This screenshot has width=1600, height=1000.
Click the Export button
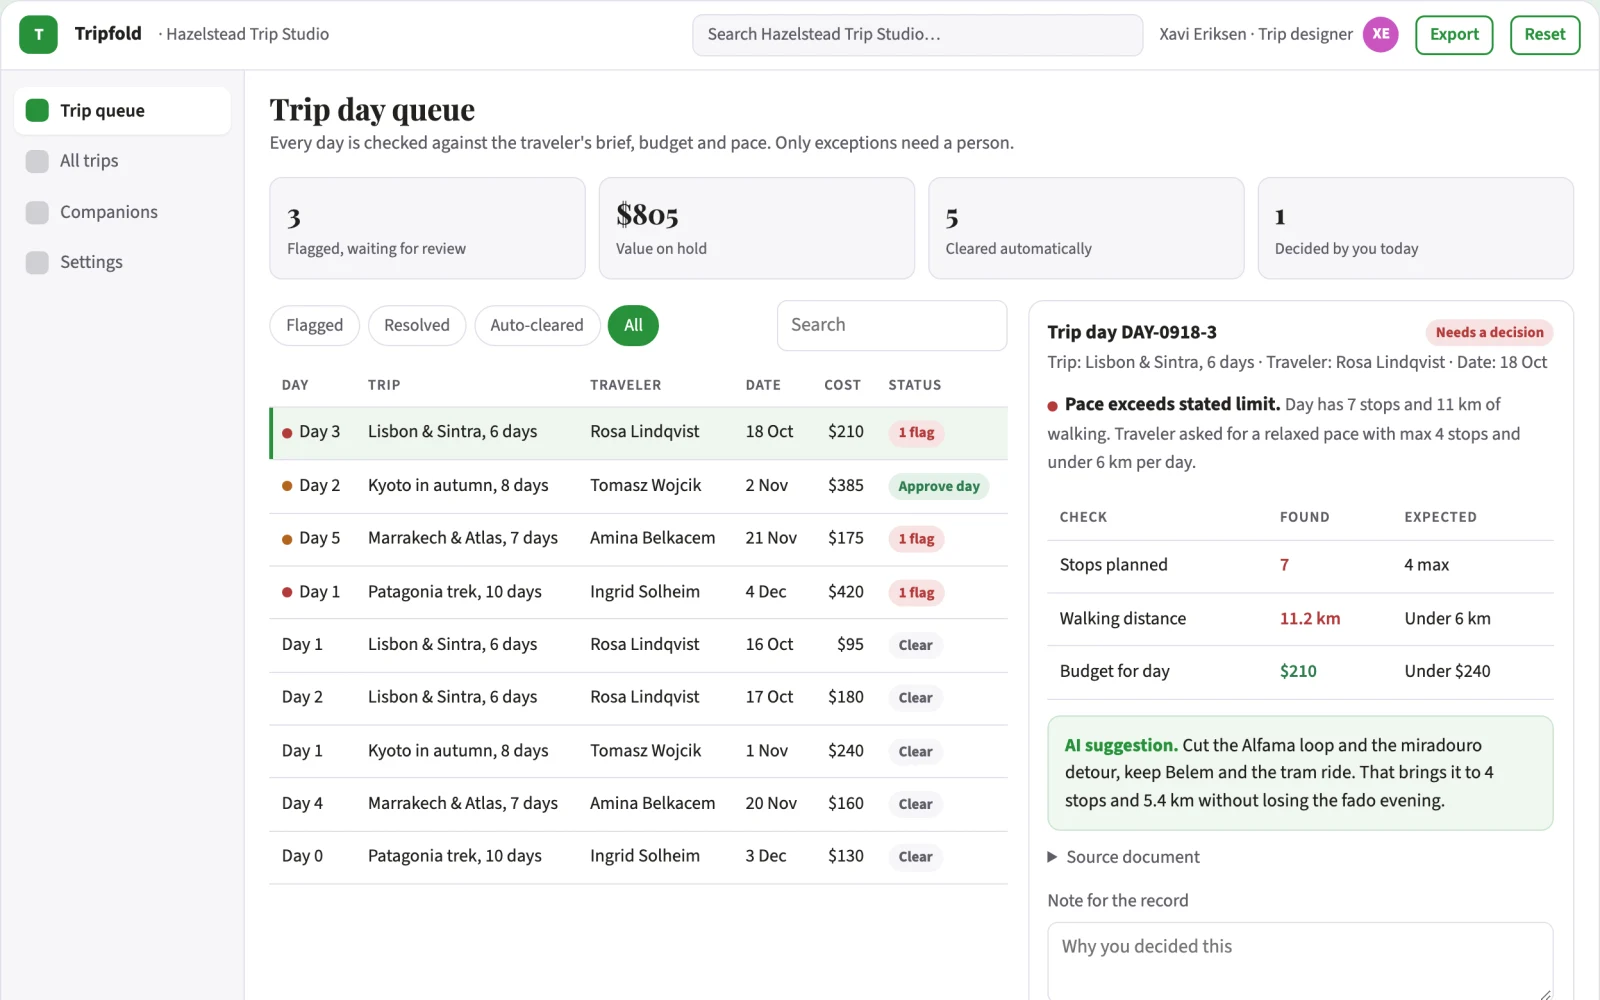tap(1454, 34)
